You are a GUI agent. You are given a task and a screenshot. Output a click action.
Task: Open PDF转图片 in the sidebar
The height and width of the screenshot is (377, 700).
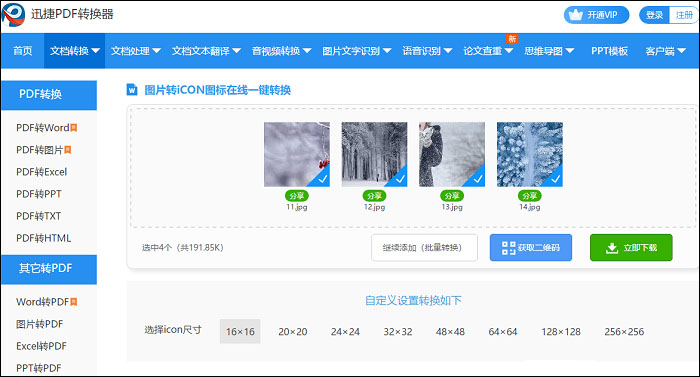click(x=40, y=150)
